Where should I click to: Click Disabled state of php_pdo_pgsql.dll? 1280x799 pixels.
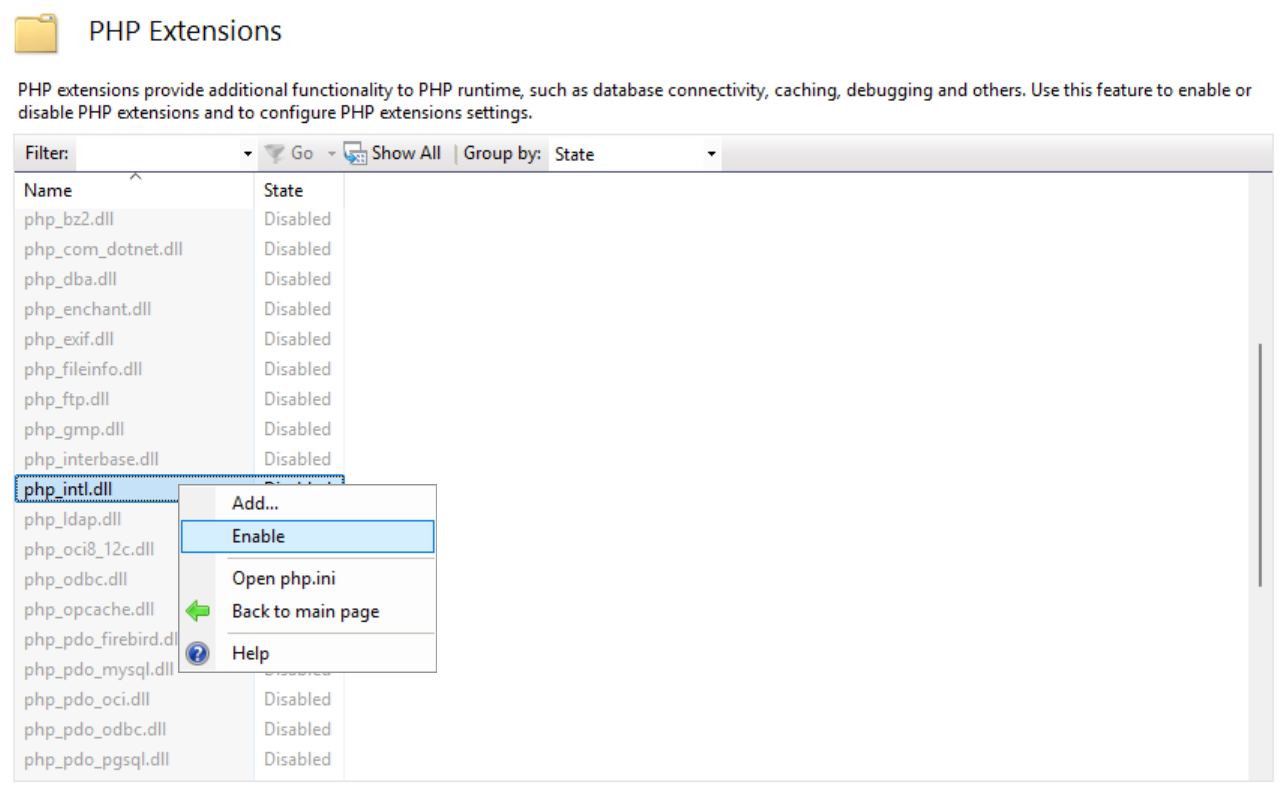click(297, 759)
